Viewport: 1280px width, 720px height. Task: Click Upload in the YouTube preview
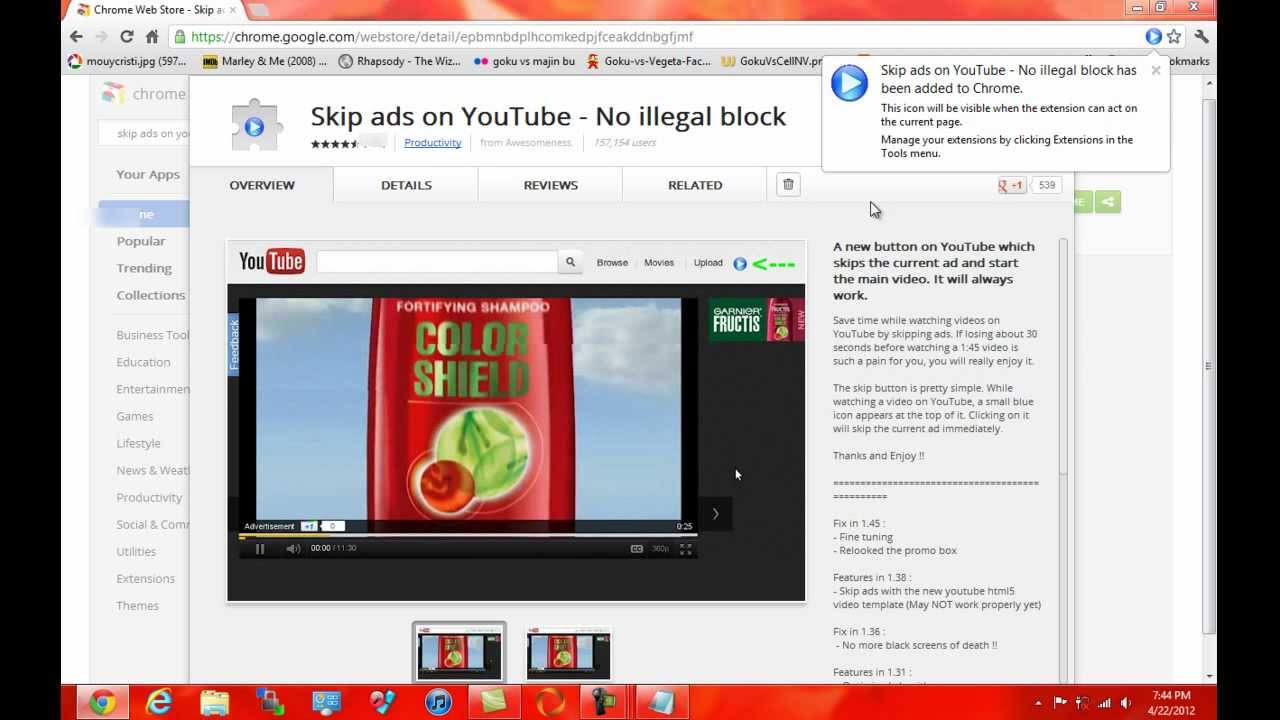[708, 263]
